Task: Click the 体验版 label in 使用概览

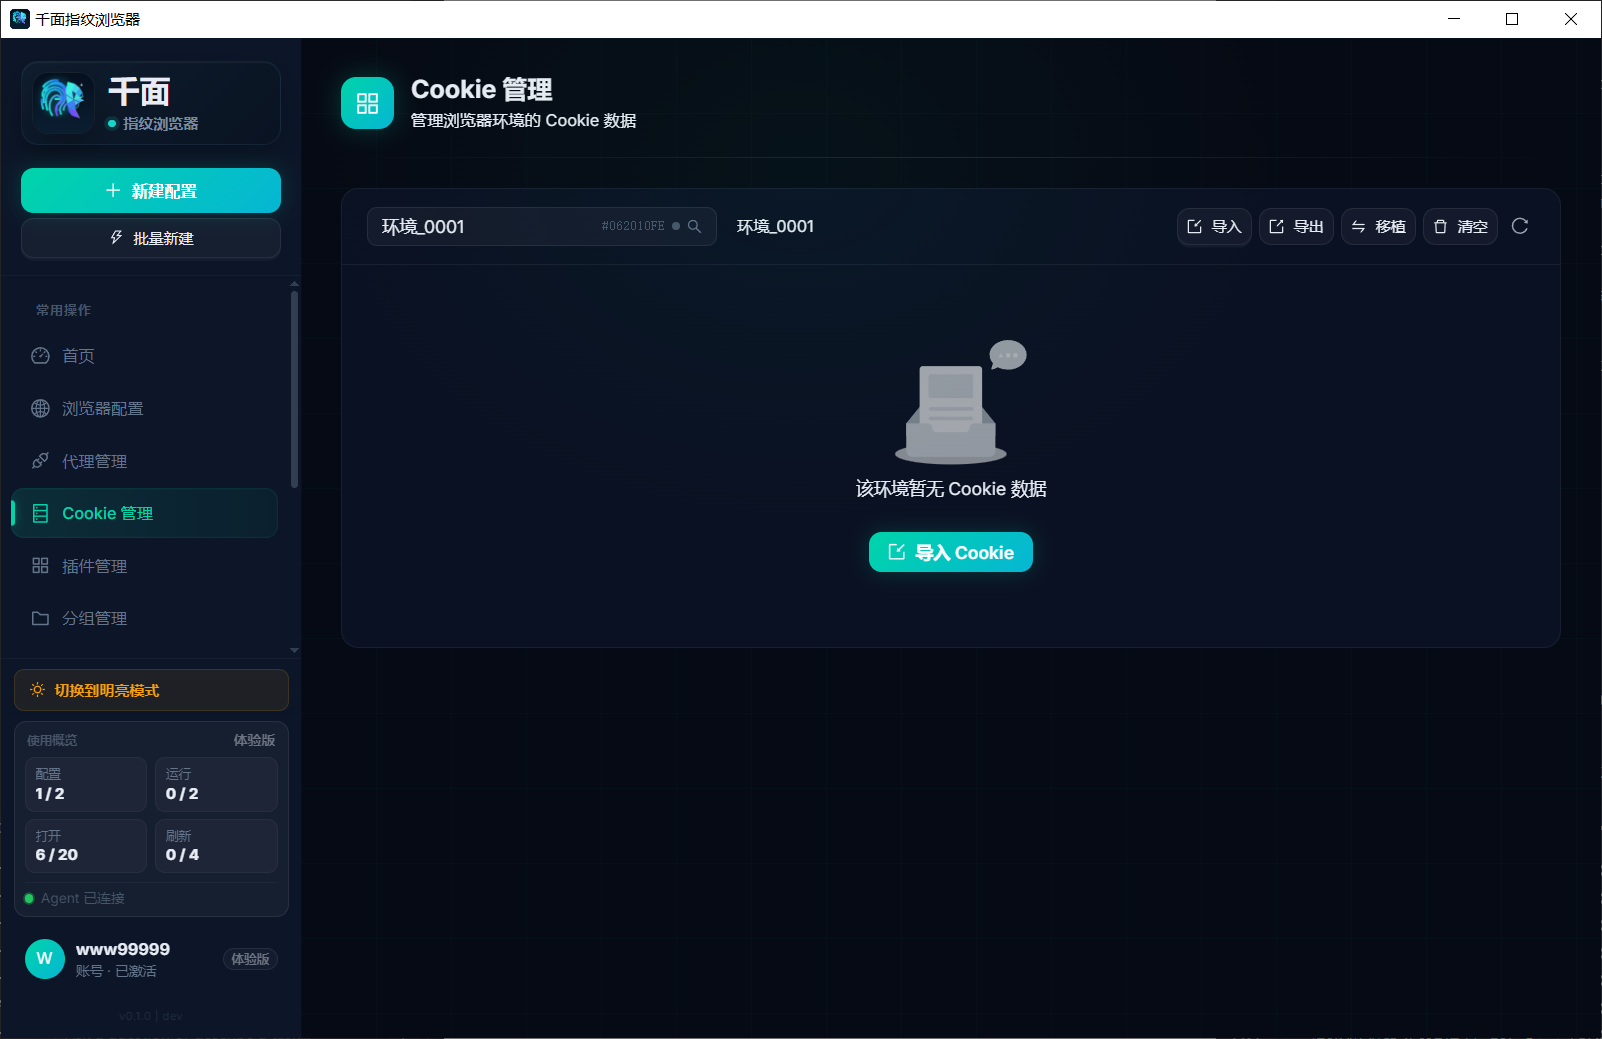Action: (254, 740)
